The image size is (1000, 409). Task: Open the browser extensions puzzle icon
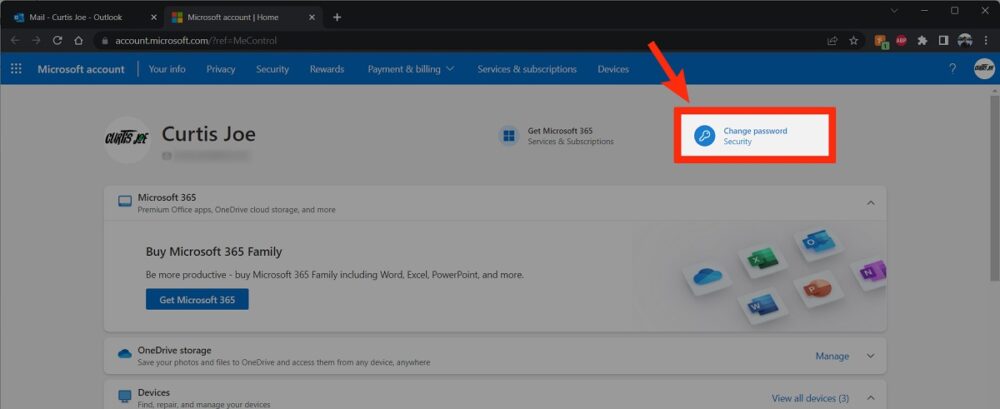click(x=922, y=41)
